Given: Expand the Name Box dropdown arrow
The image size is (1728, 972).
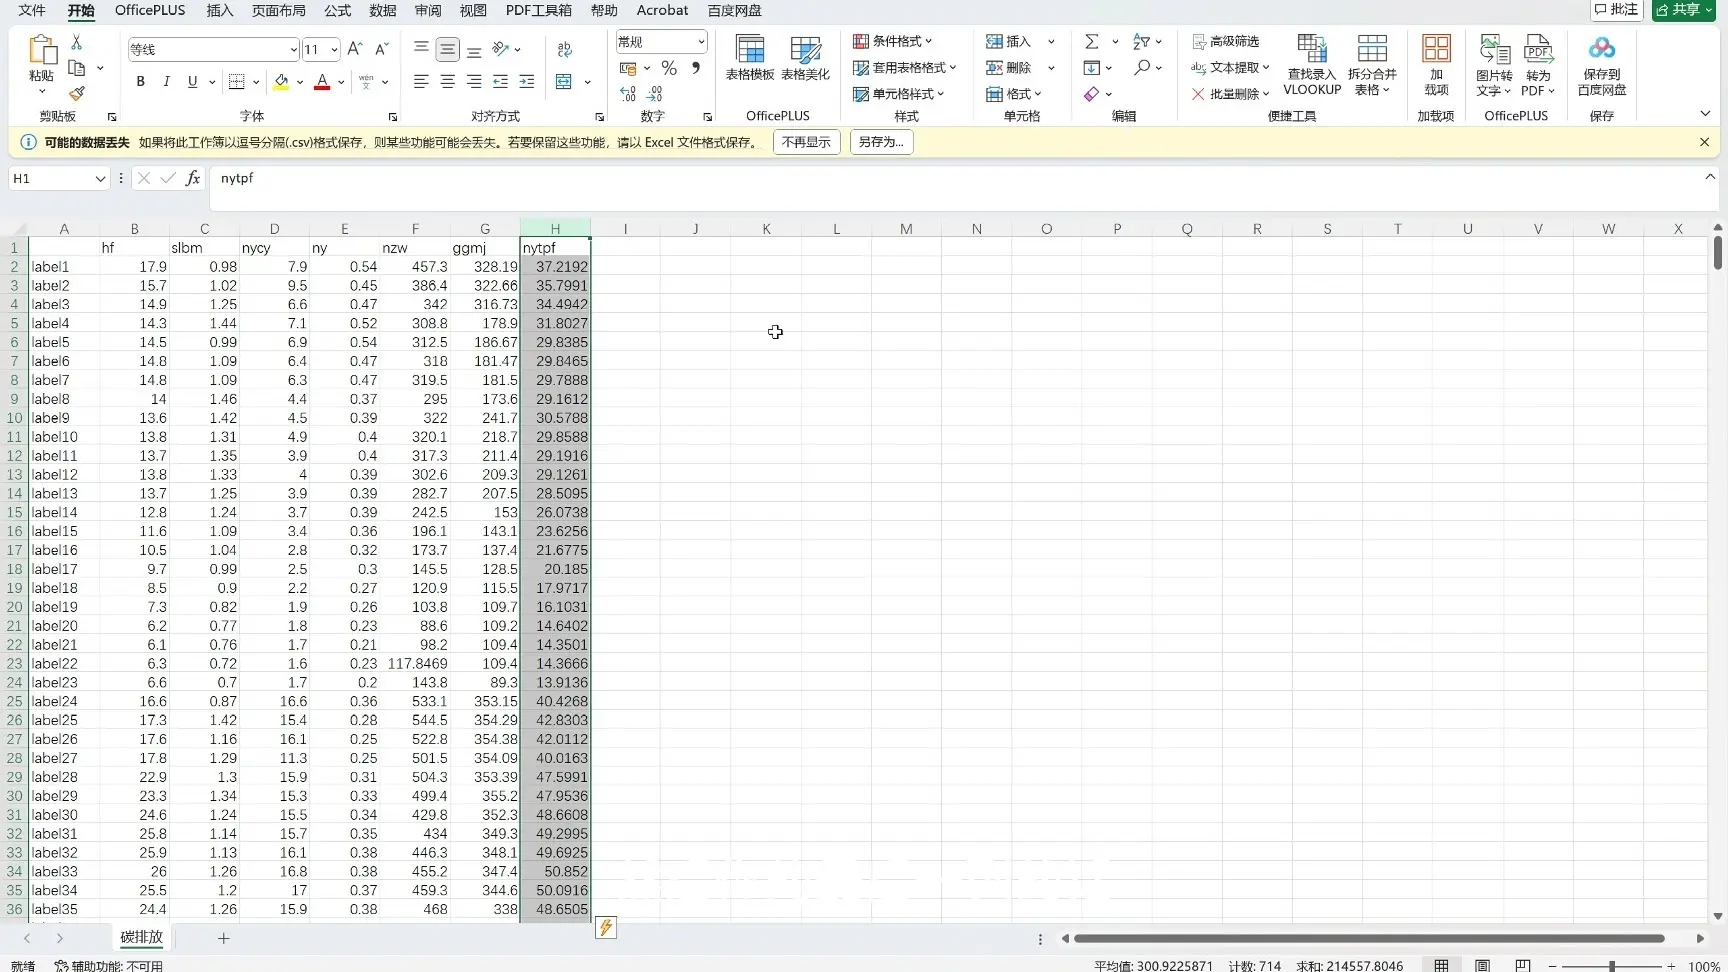Looking at the screenshot, I should coord(100,179).
